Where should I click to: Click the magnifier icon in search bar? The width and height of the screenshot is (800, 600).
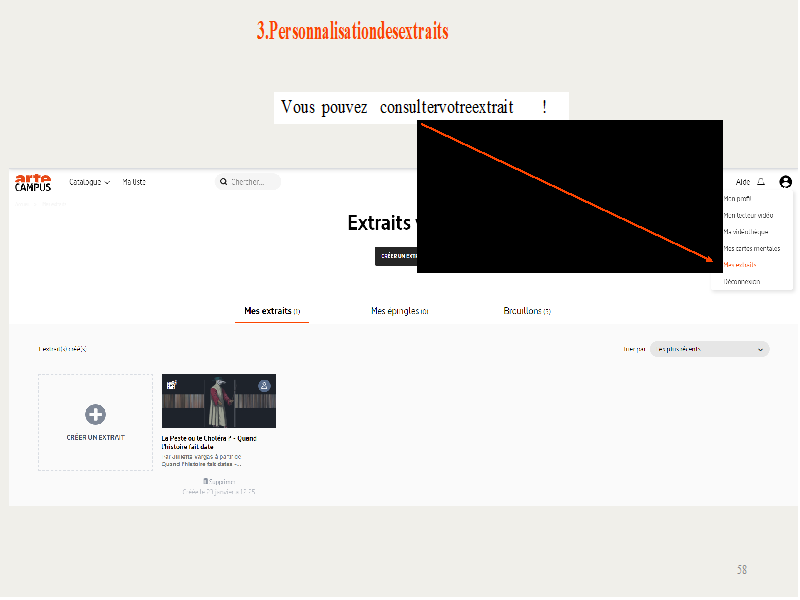(x=224, y=182)
